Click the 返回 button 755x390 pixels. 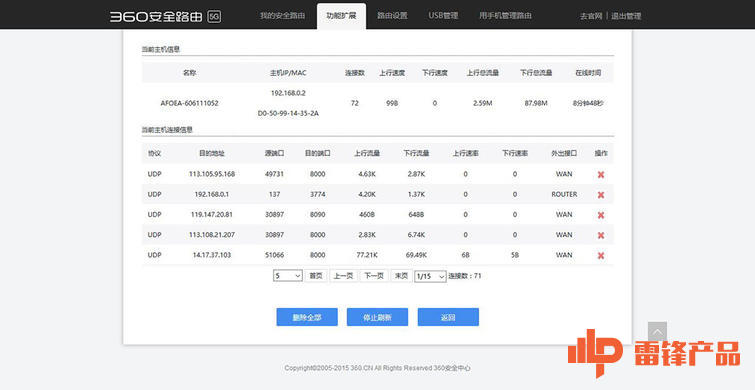click(448, 317)
